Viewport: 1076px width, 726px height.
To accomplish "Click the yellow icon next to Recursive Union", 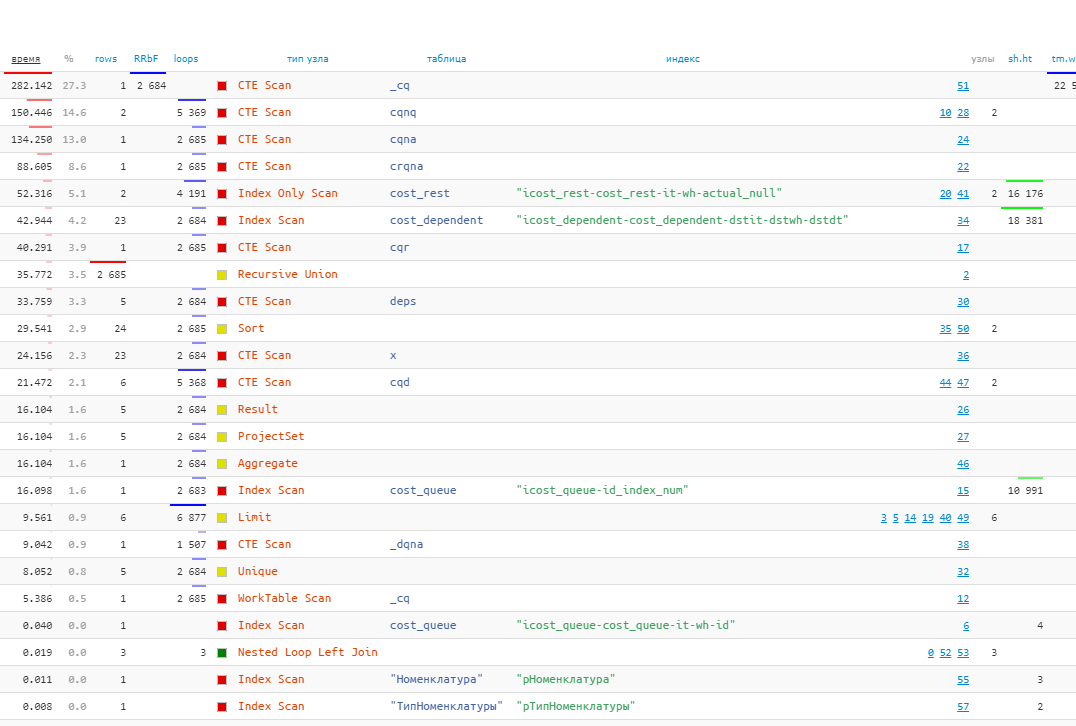I will click(222, 274).
